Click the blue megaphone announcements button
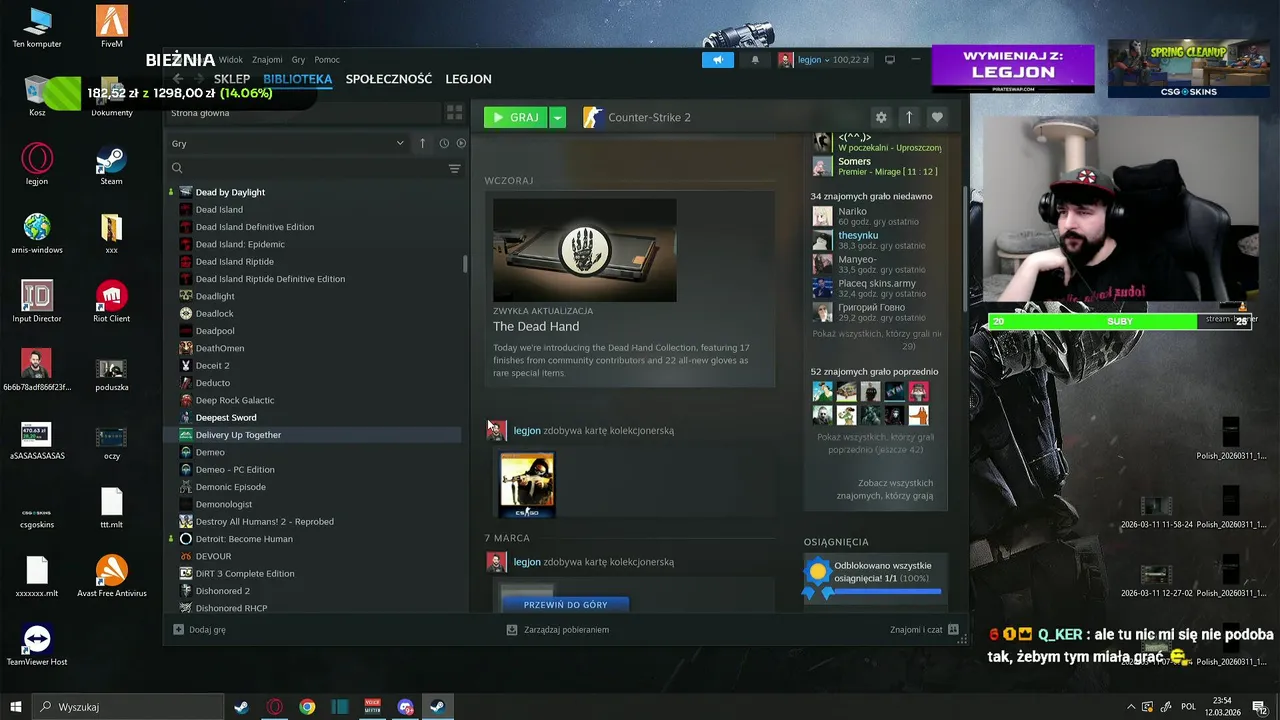Image resolution: width=1280 pixels, height=720 pixels. pyautogui.click(x=717, y=60)
